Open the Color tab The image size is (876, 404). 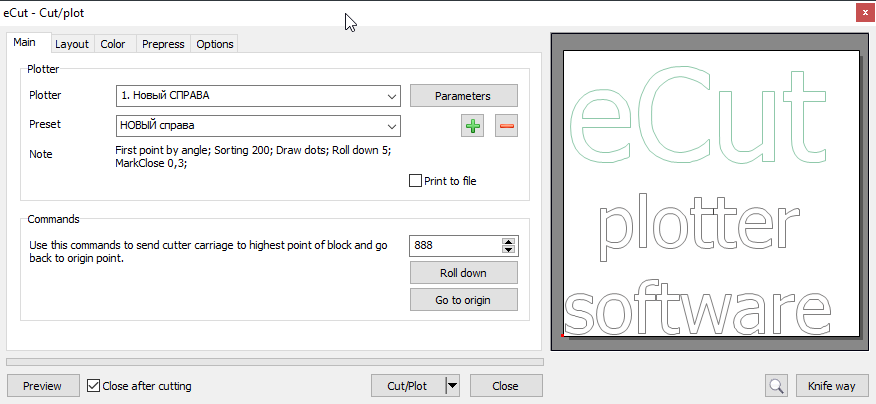113,44
